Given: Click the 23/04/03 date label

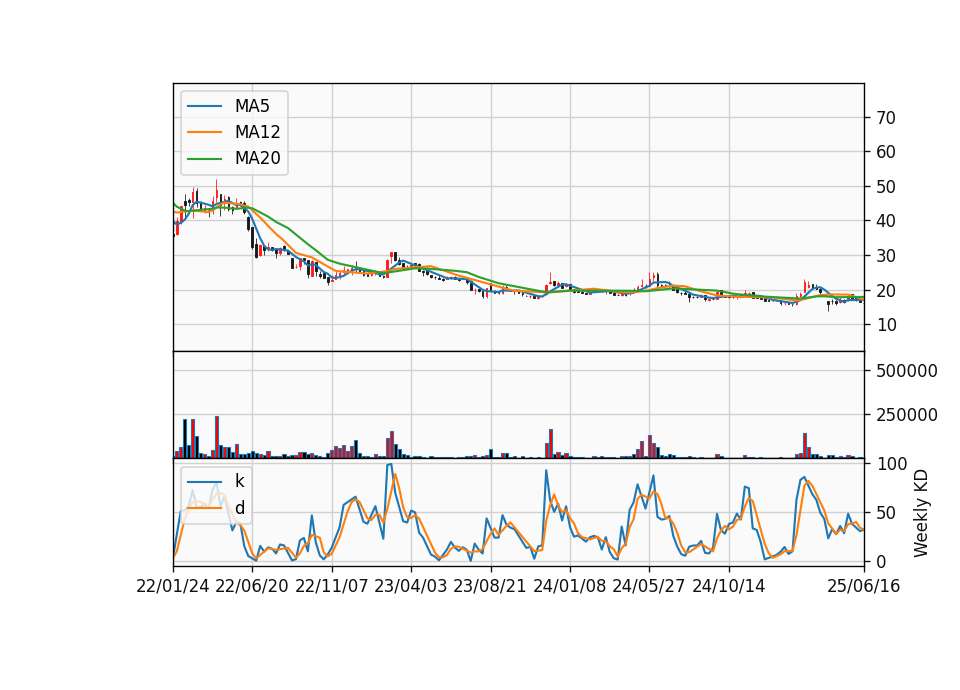Looking at the screenshot, I should click(x=411, y=586).
